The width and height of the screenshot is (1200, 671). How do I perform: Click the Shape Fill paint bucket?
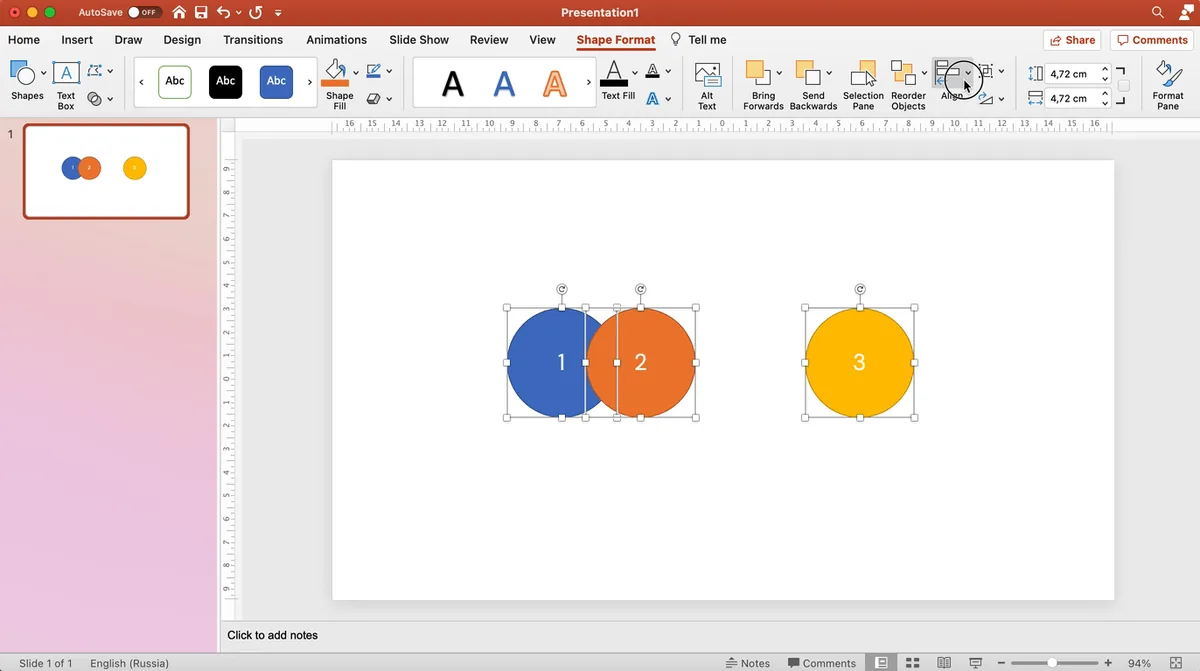pos(335,74)
